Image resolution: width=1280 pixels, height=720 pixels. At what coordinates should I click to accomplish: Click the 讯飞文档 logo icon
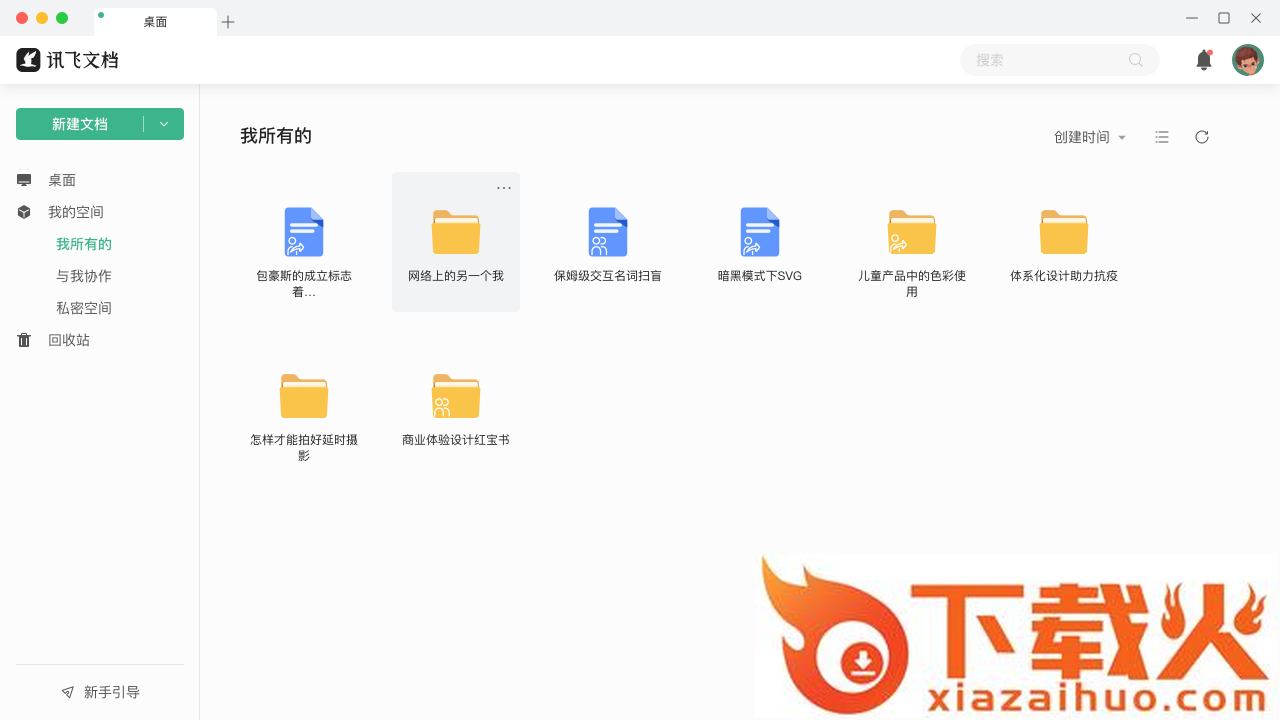coord(28,60)
